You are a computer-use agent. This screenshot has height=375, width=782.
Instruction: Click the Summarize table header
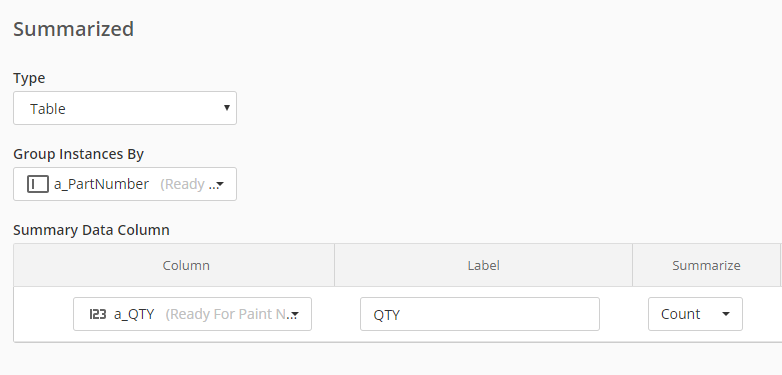(x=706, y=265)
